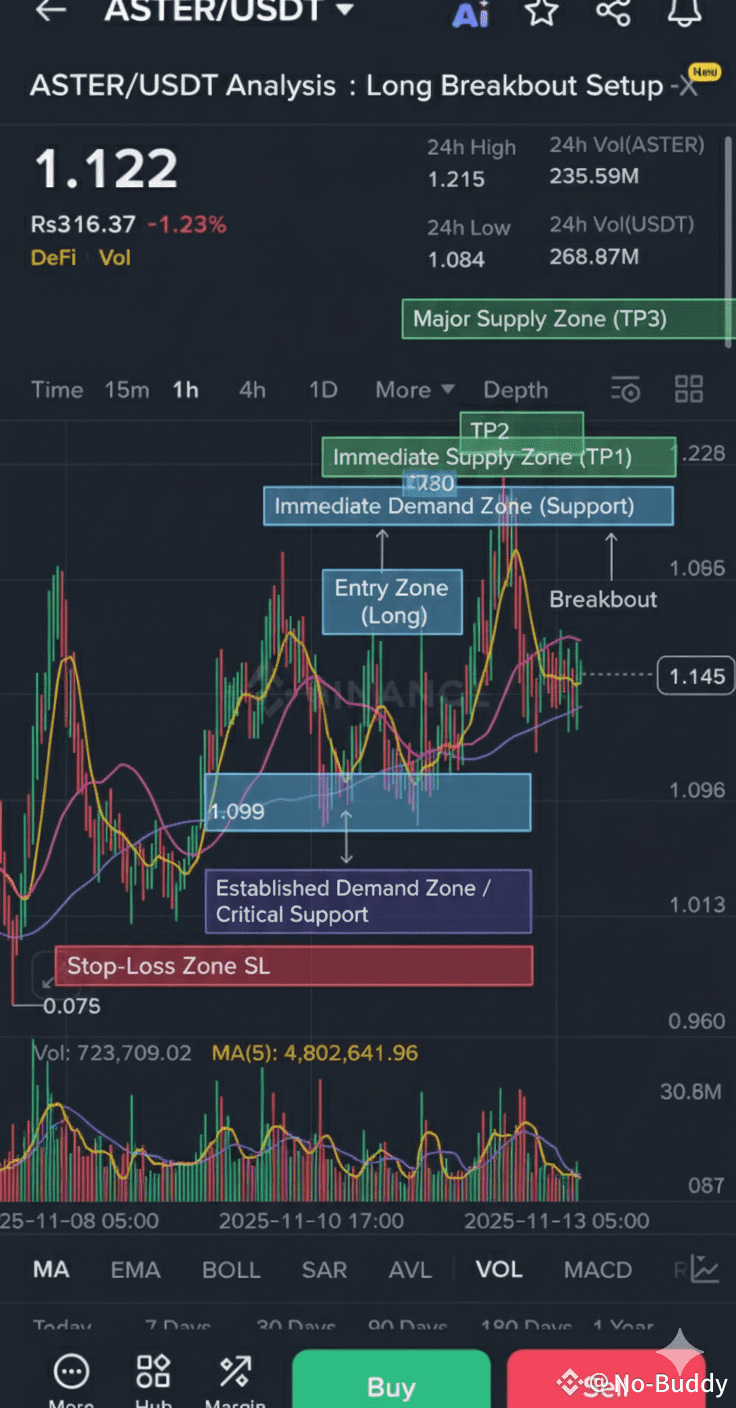Click the 24h Low value 1.084
Viewport: 736px width, 1408px height.
(x=456, y=260)
